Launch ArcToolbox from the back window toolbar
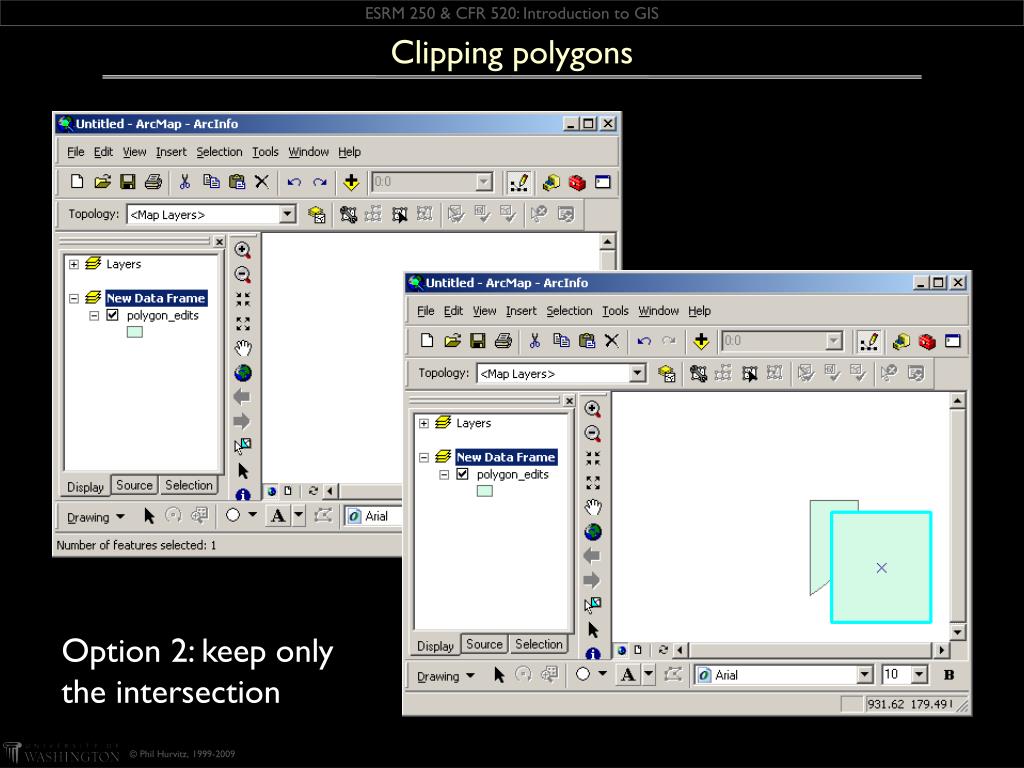The width and height of the screenshot is (1024, 768). tap(577, 182)
